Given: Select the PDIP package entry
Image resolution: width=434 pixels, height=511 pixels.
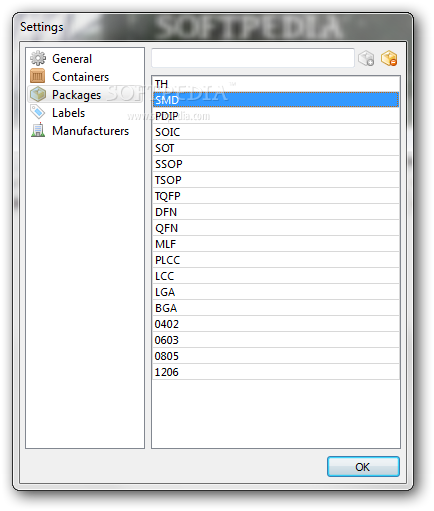Looking at the screenshot, I should click(276, 116).
